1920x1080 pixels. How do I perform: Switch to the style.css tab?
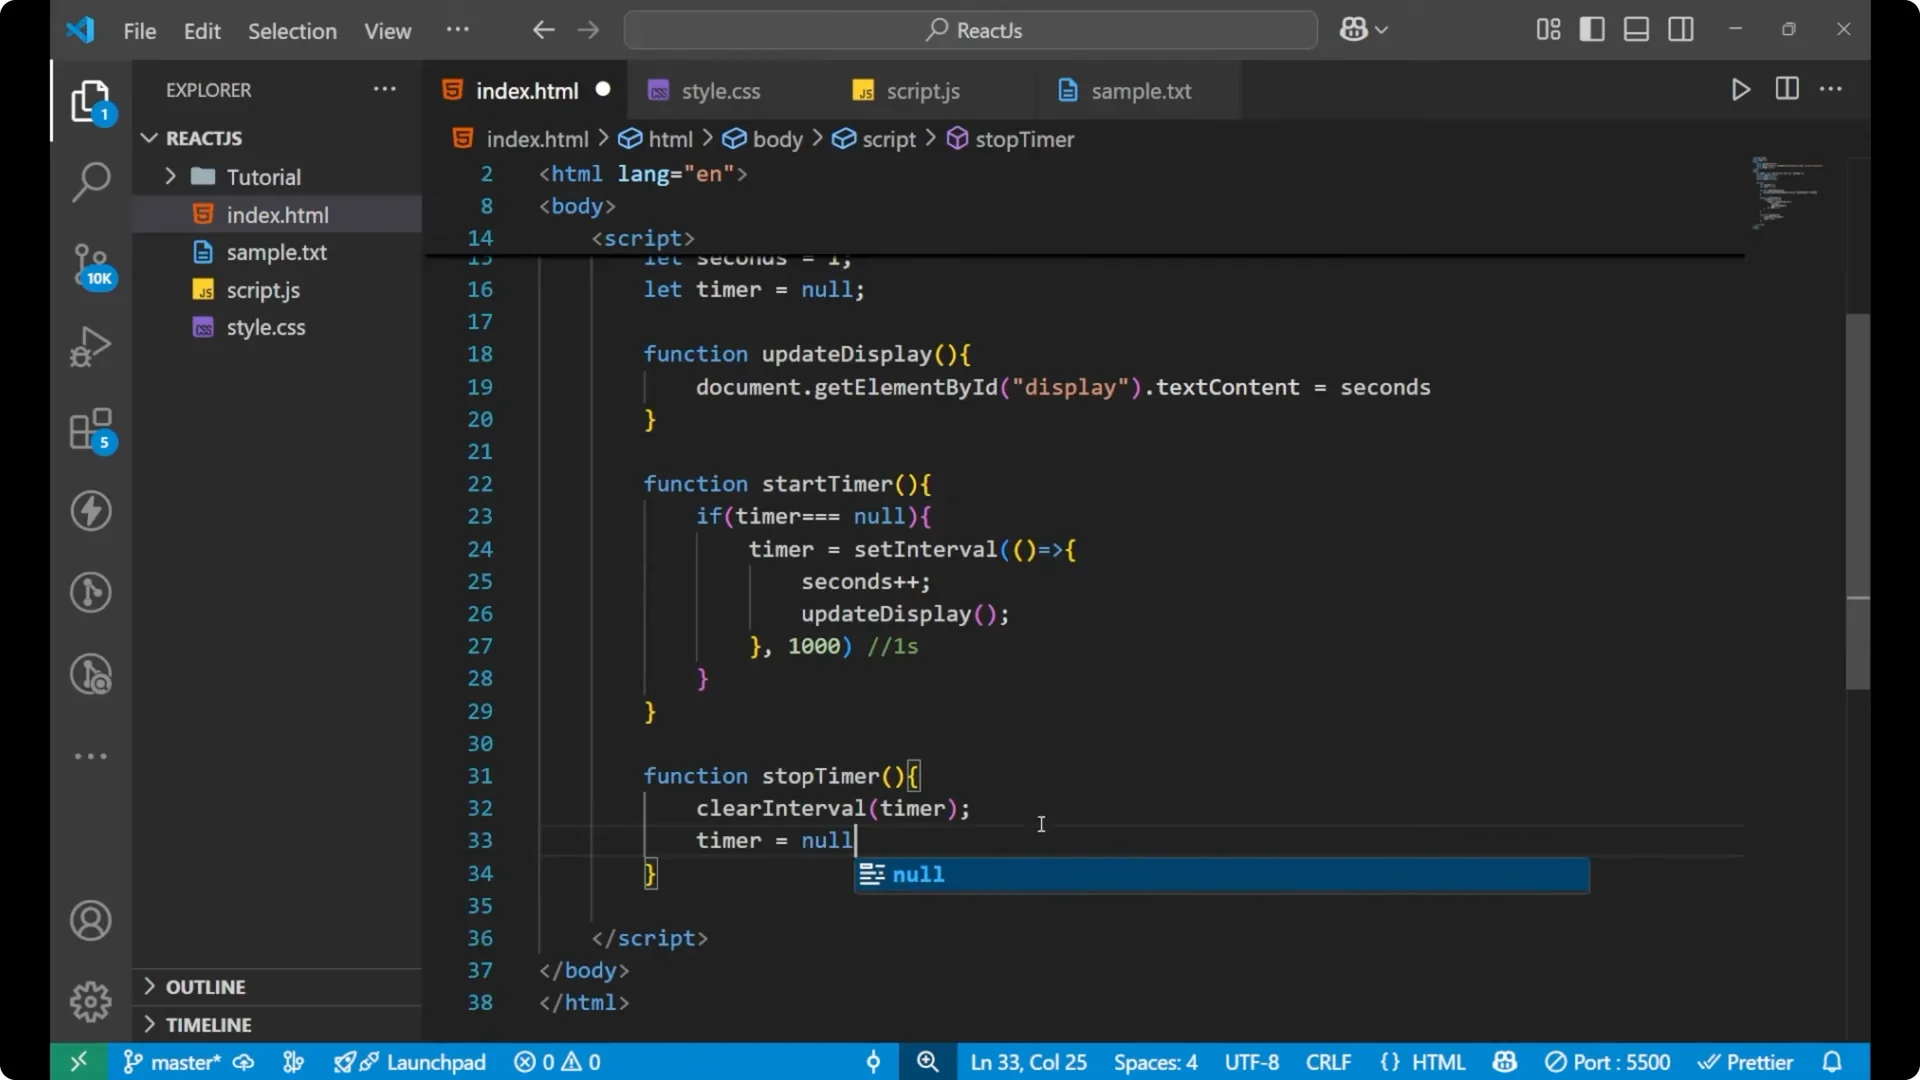[x=720, y=91]
